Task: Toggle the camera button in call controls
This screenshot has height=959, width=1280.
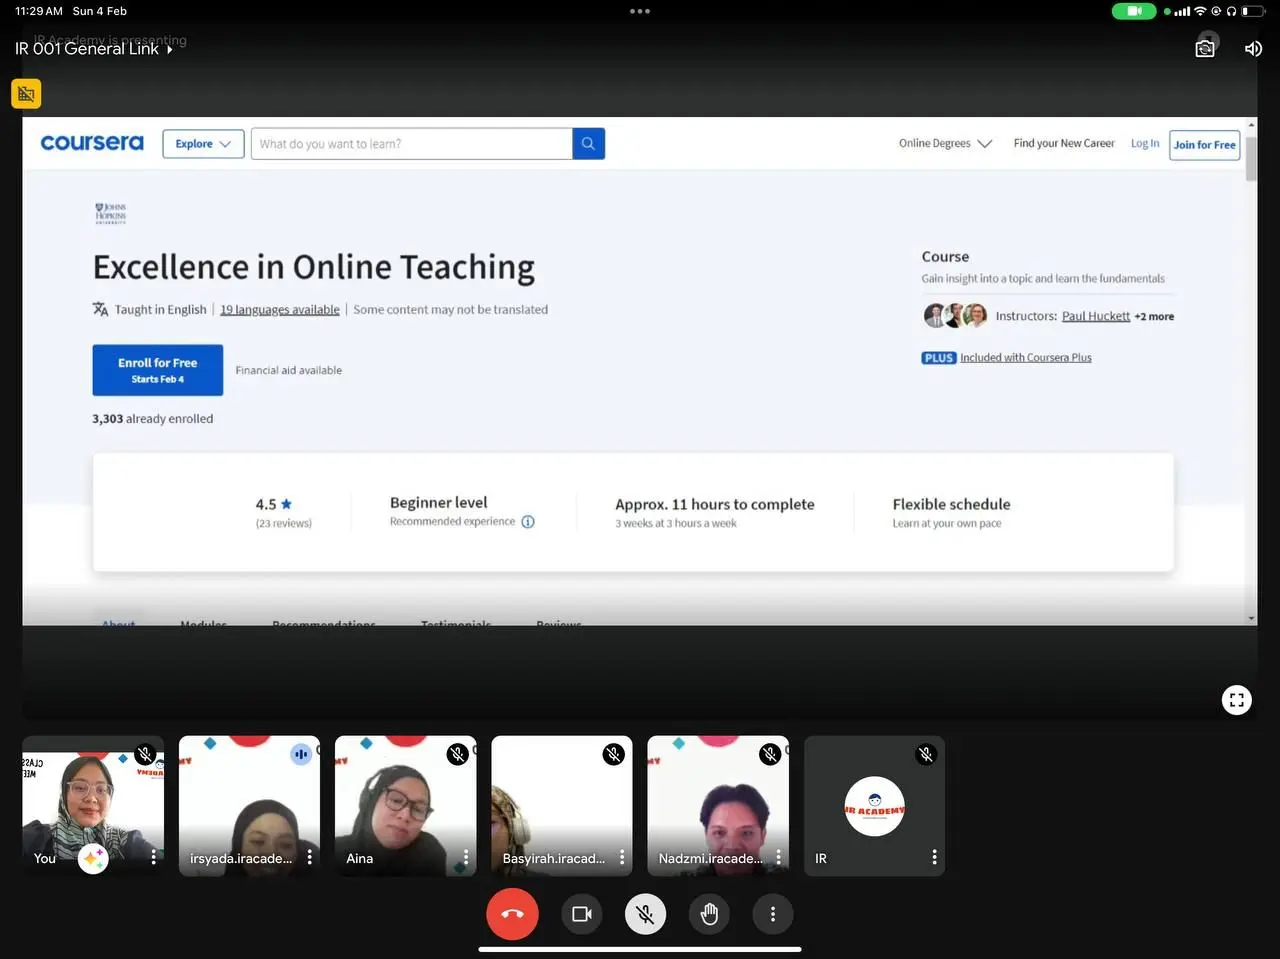Action: click(581, 914)
